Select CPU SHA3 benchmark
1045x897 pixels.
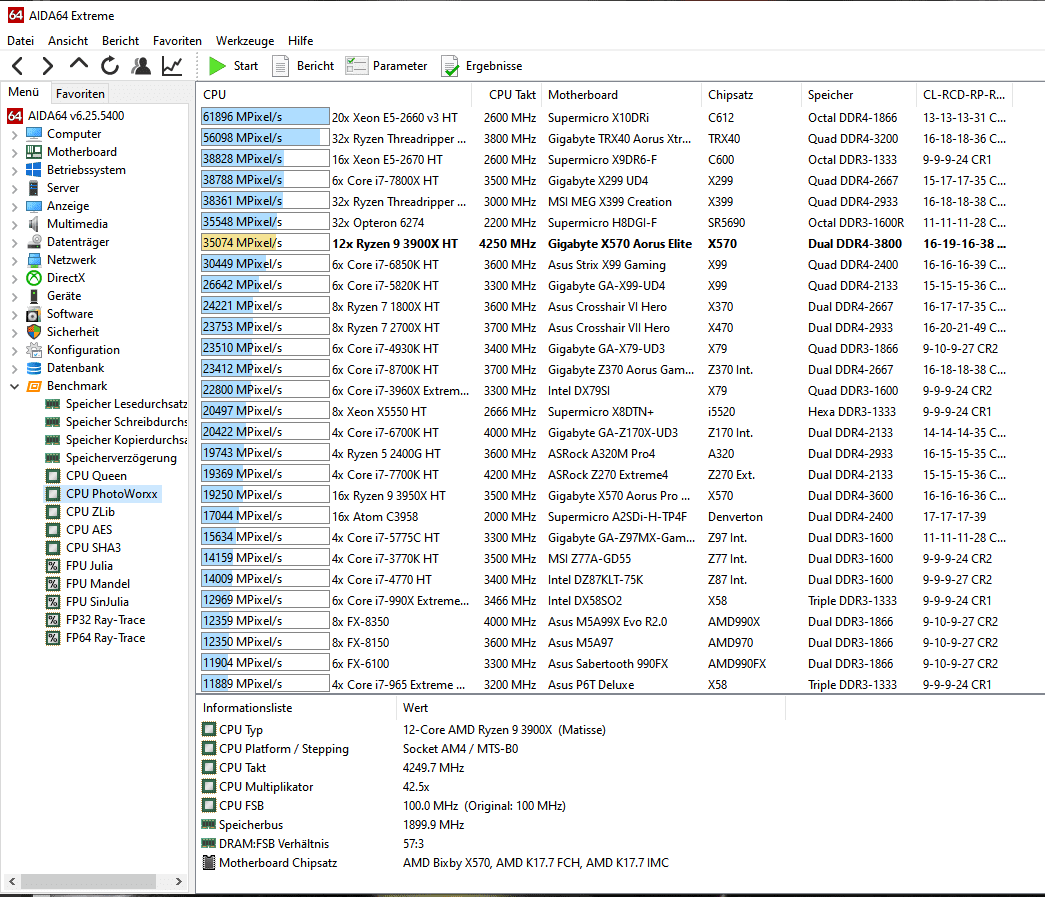[93, 548]
